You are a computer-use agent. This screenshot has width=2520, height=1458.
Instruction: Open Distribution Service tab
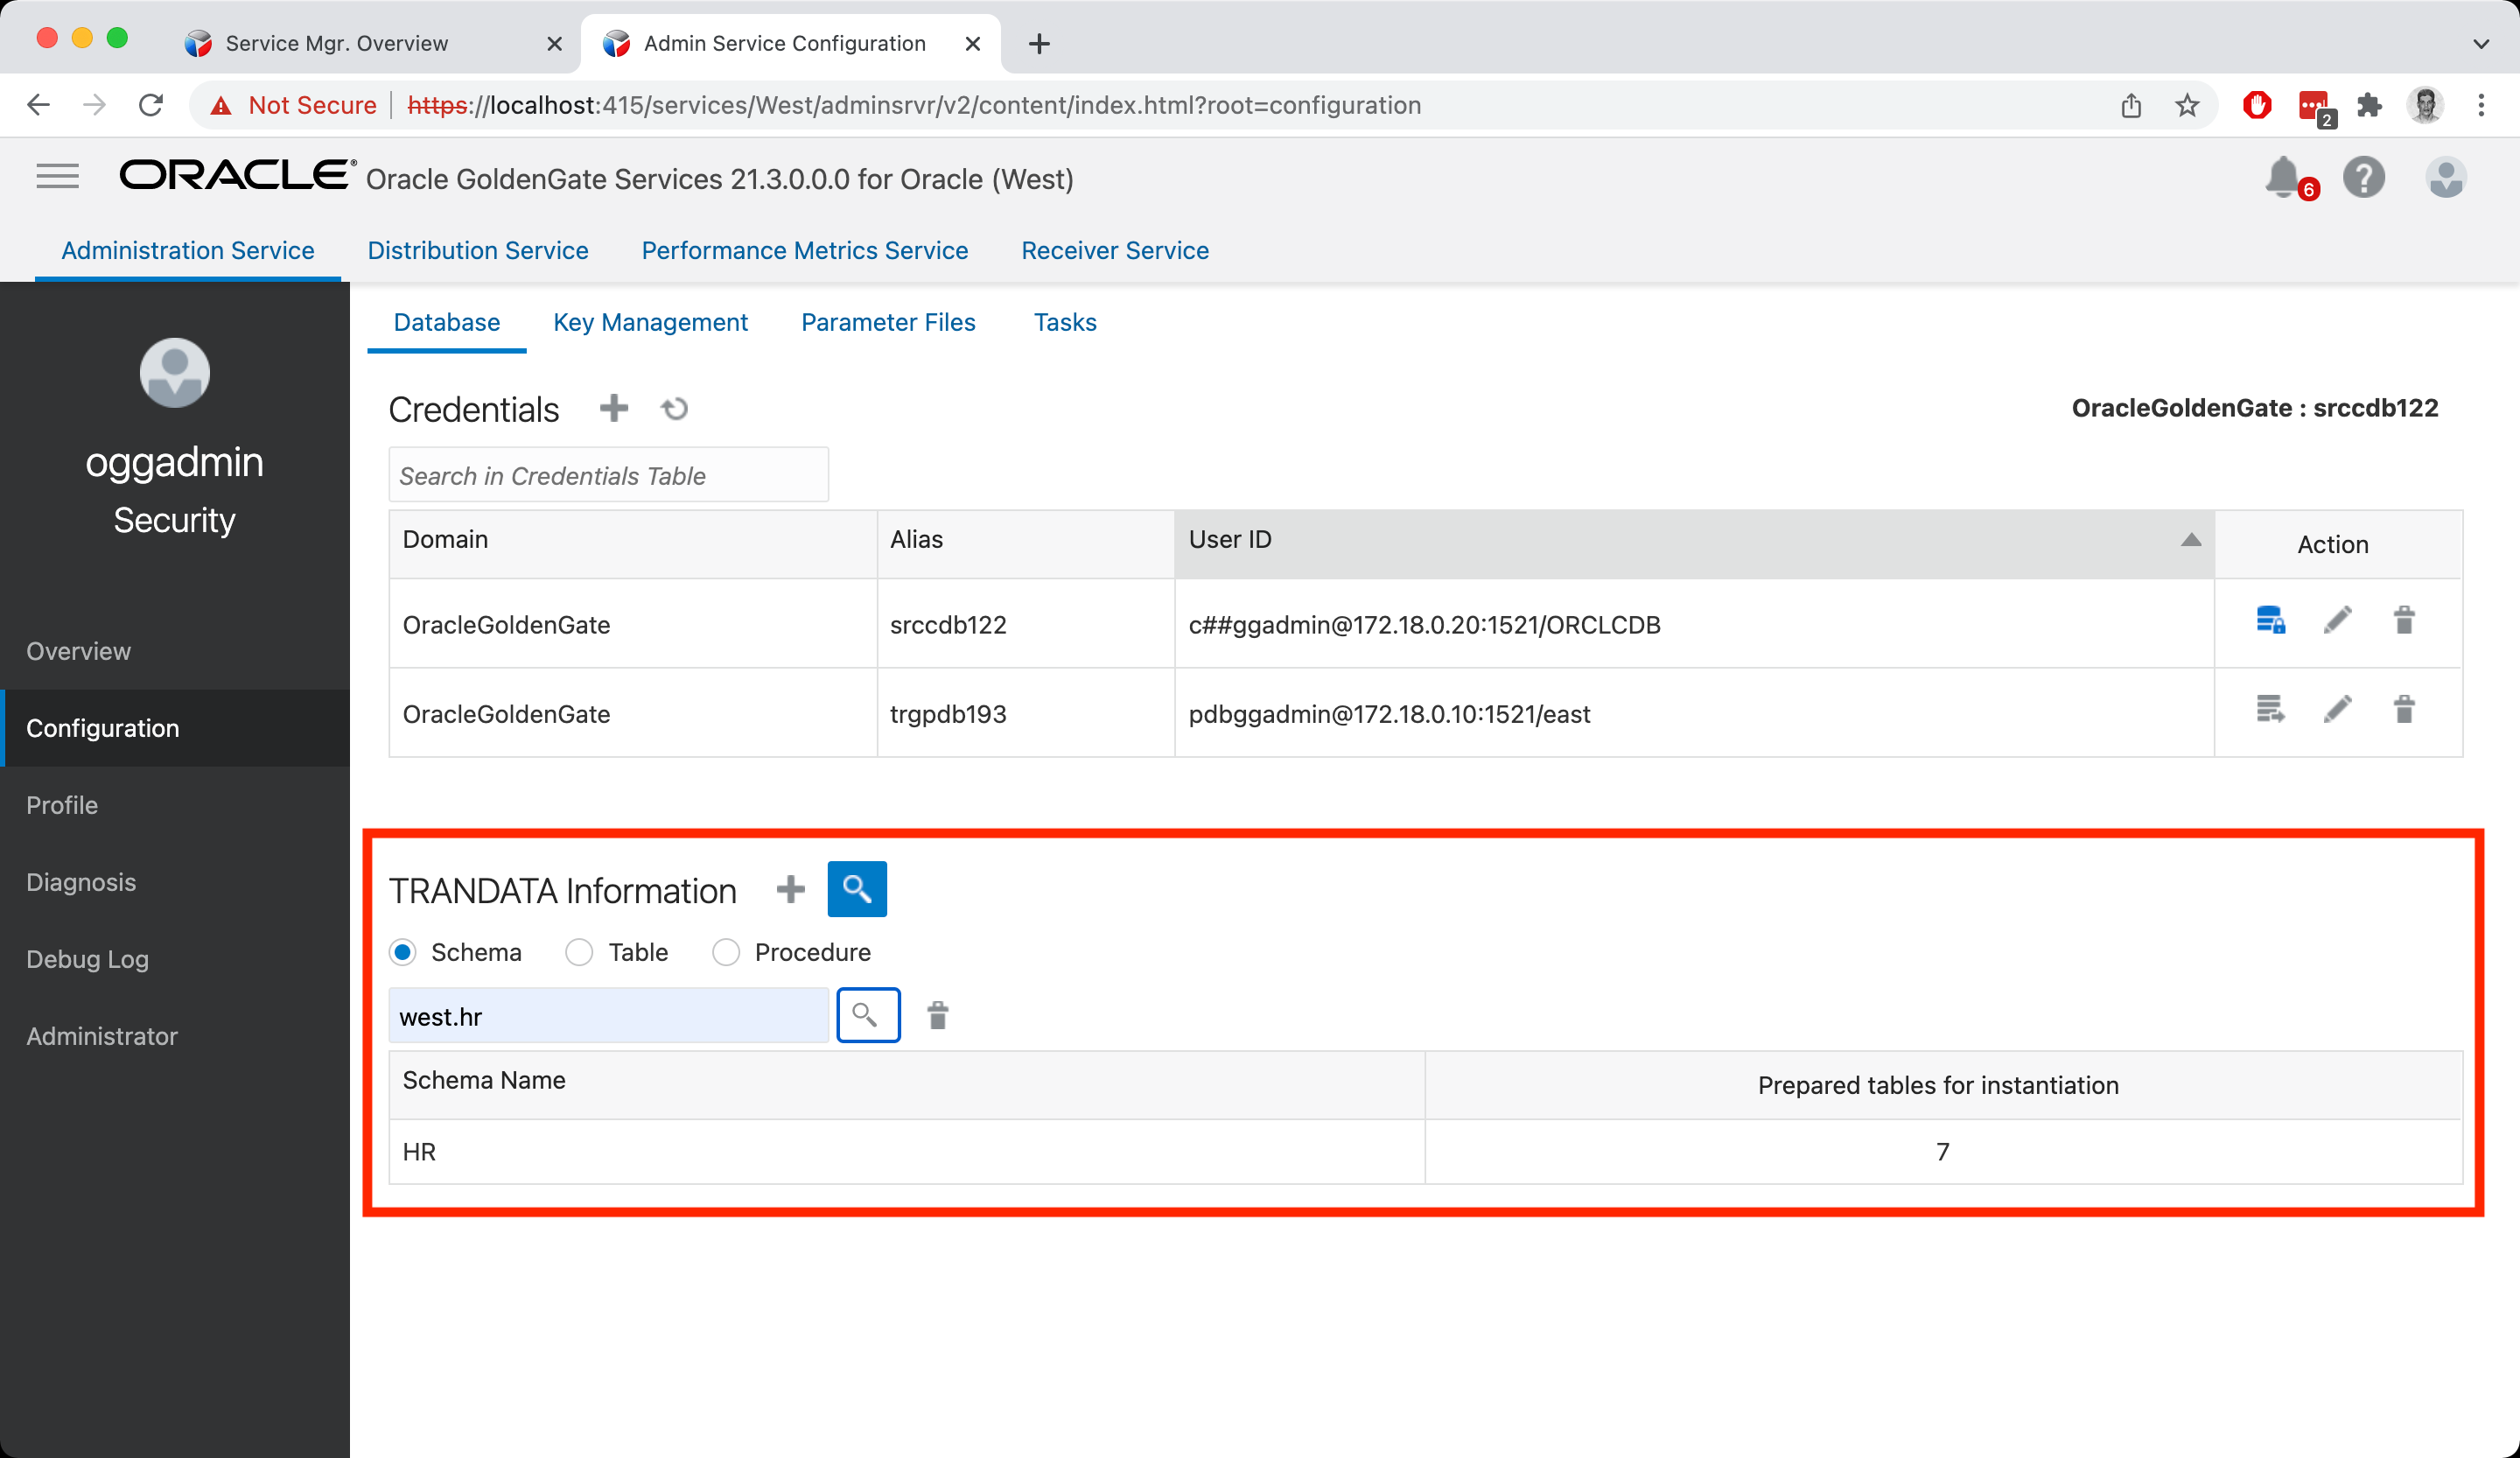click(x=478, y=250)
